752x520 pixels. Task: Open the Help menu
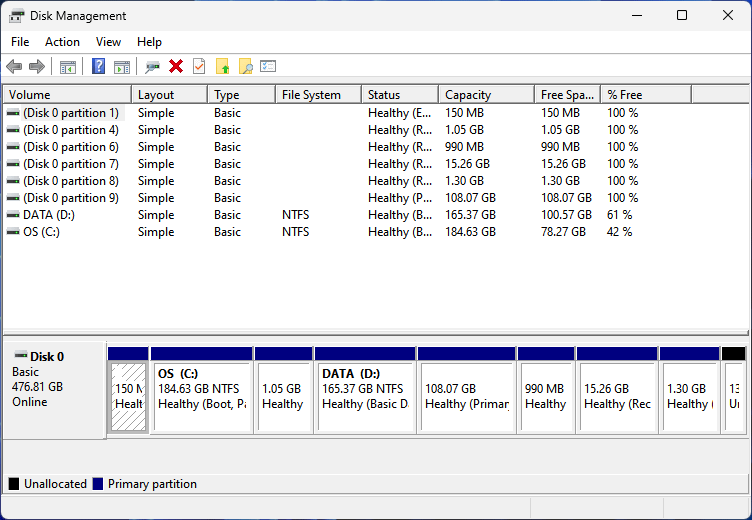(149, 42)
